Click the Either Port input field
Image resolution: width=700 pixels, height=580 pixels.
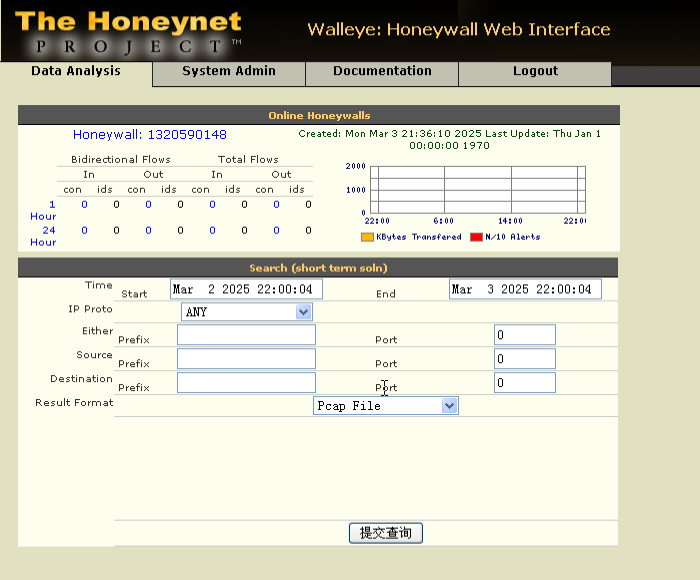525,335
